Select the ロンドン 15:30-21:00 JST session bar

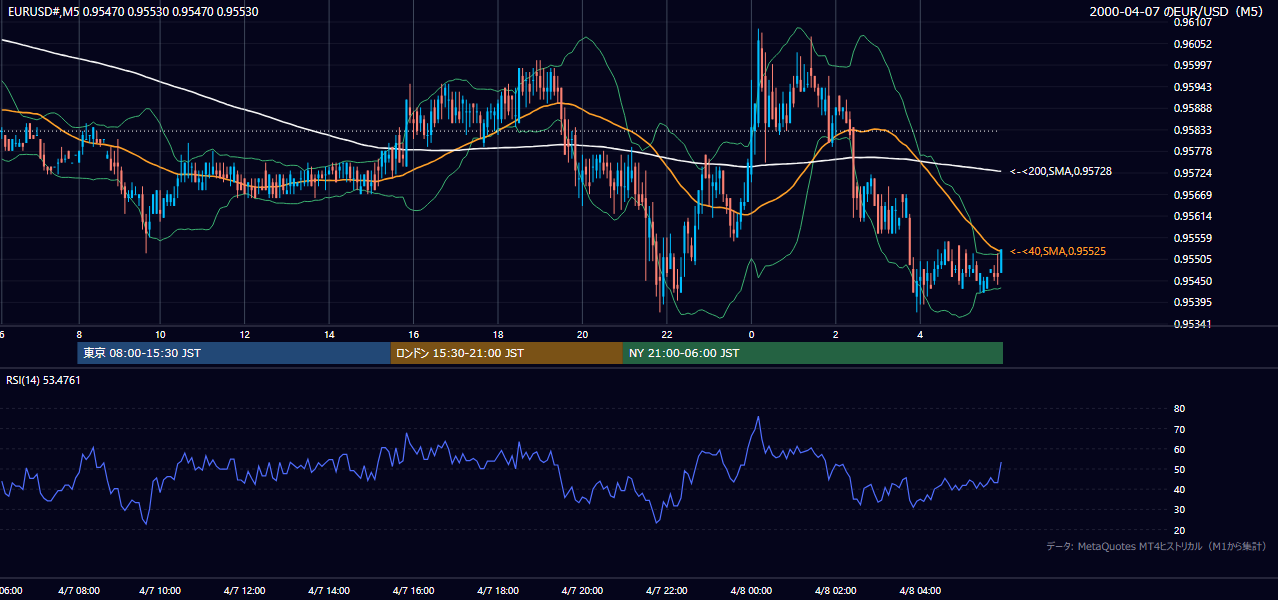pos(507,353)
